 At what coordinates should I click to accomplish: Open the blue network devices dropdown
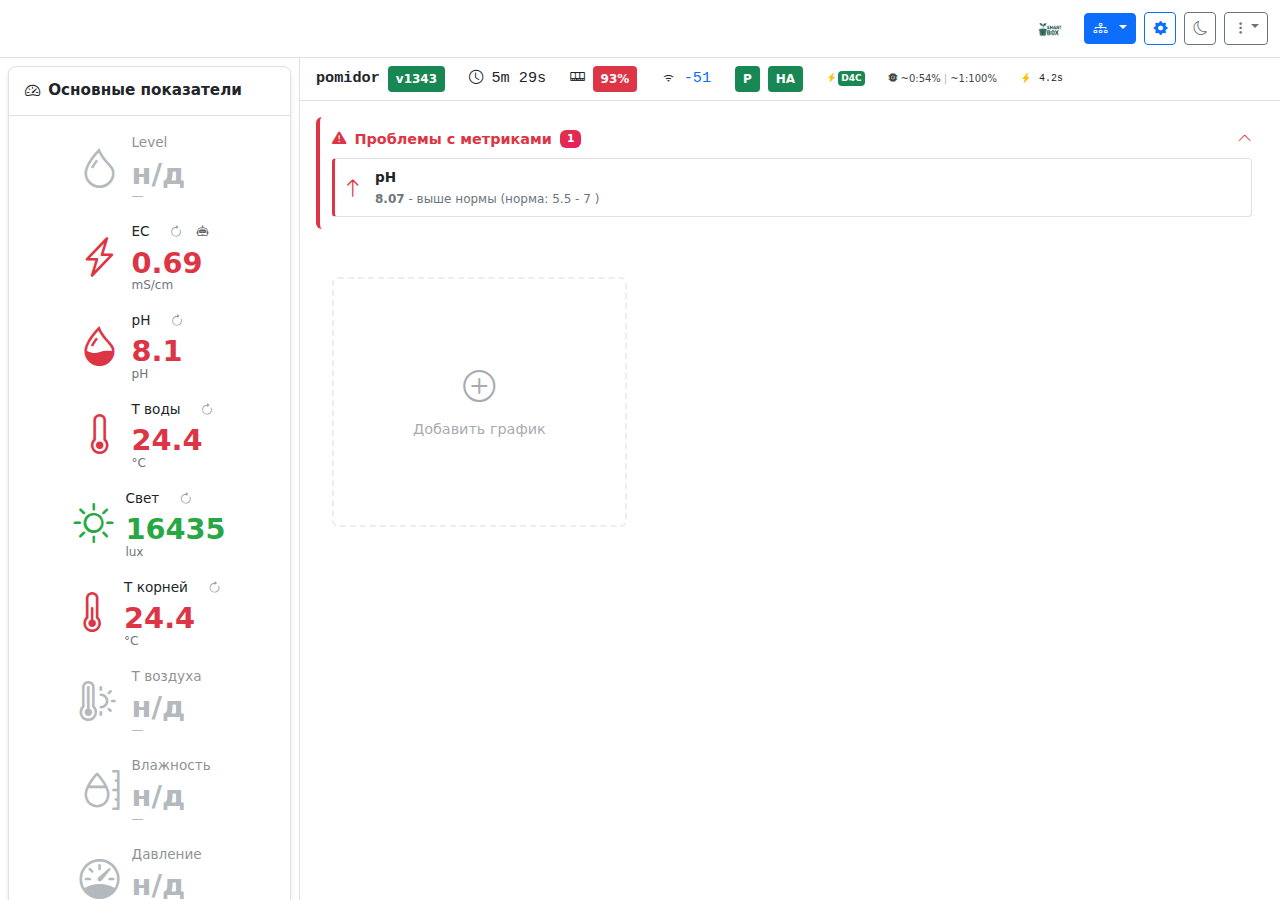pos(1110,28)
